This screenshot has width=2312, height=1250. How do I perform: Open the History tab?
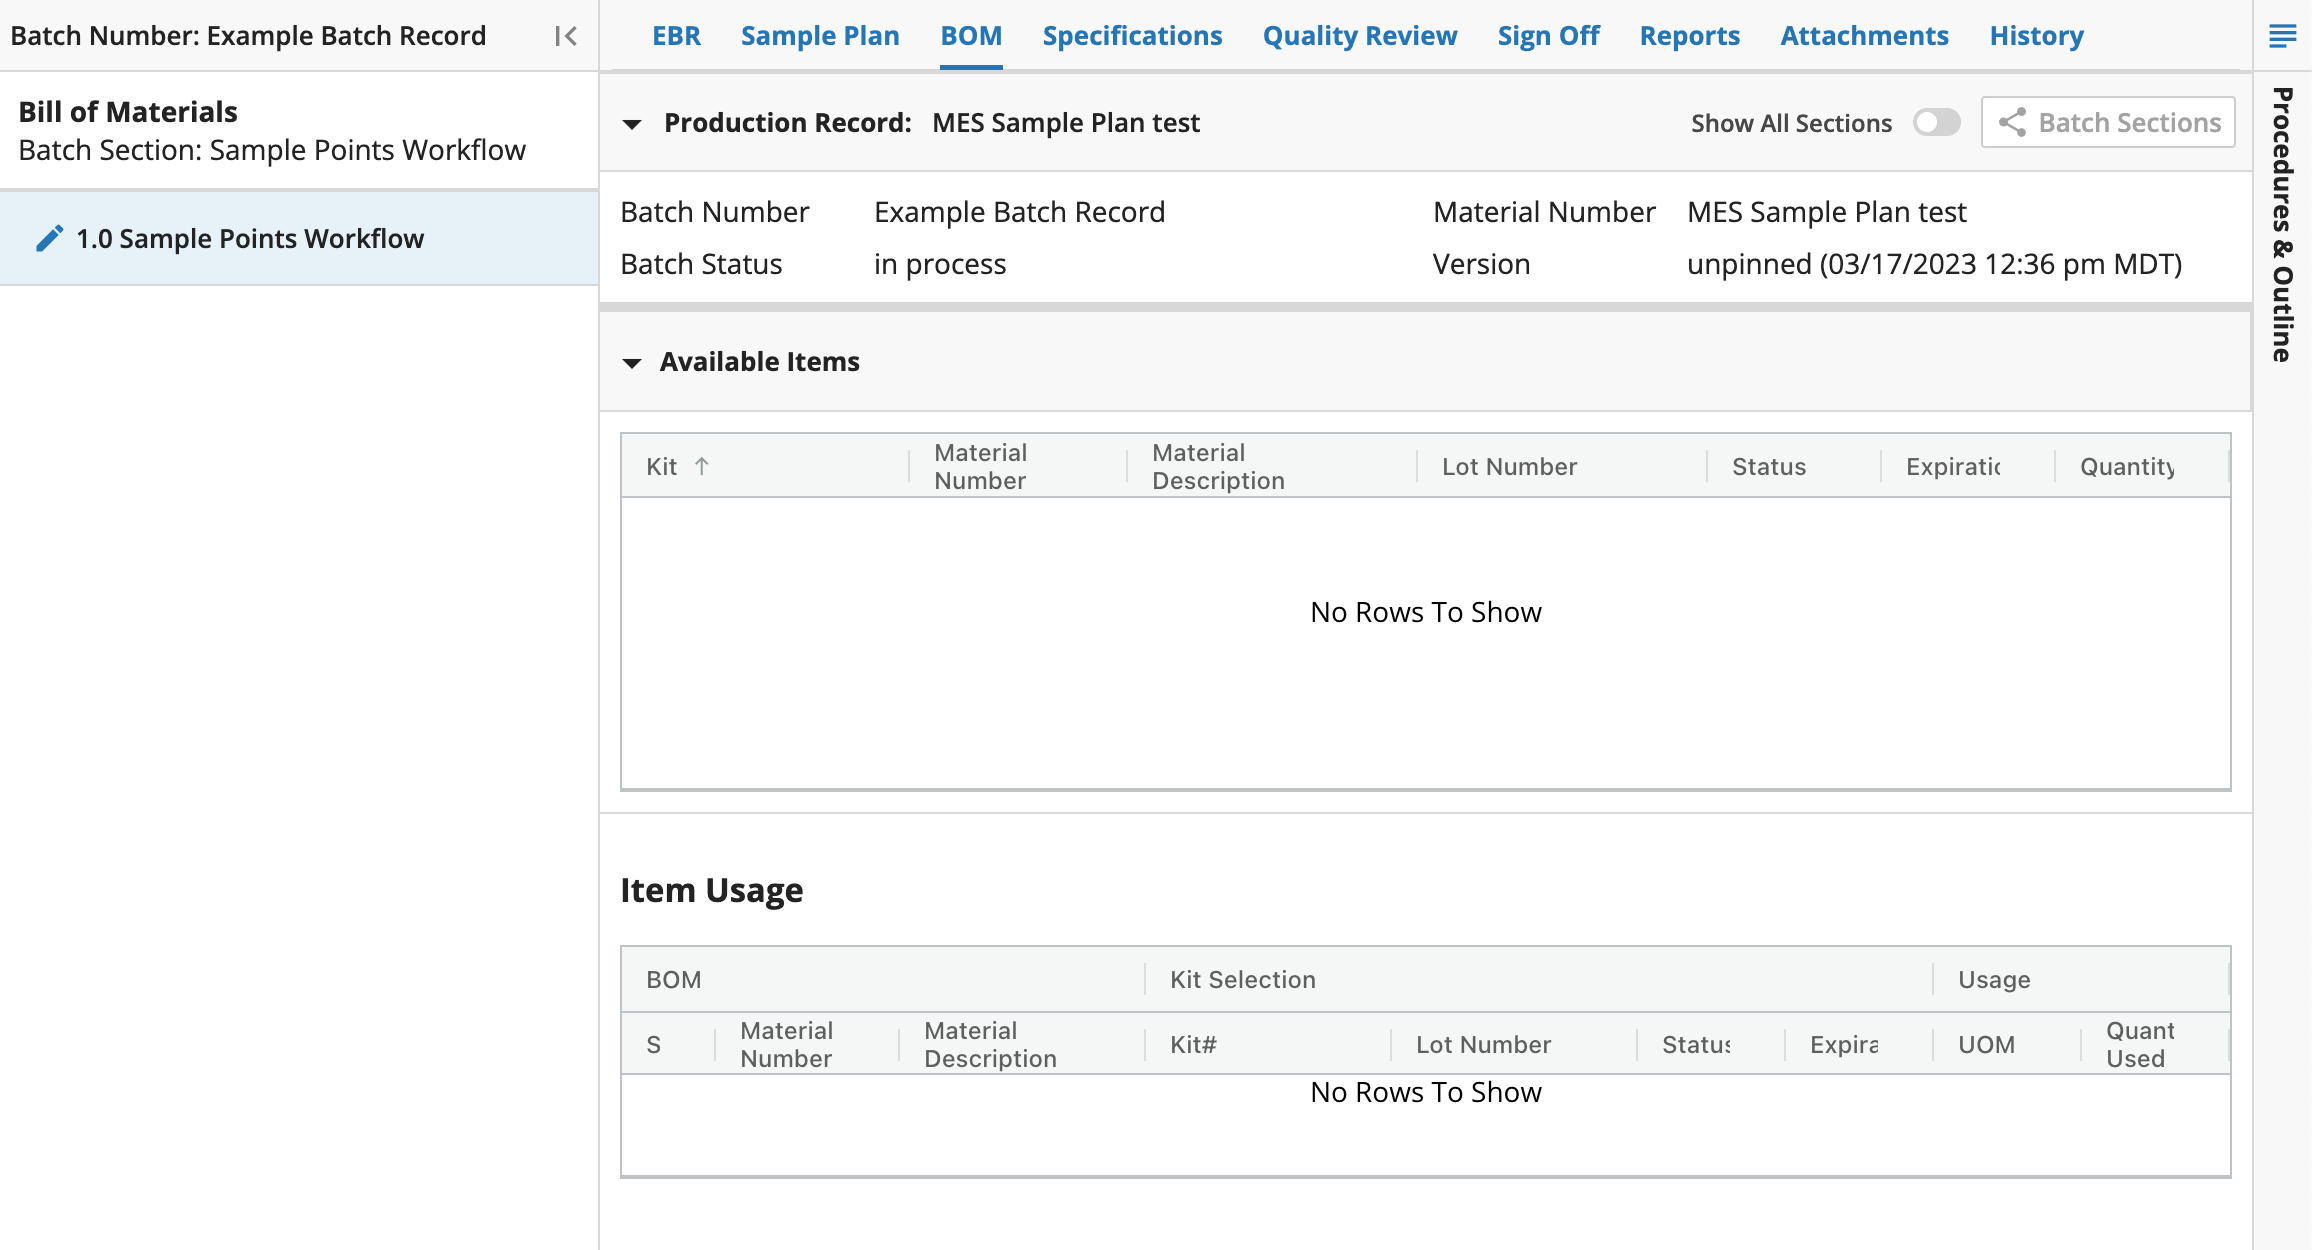tap(2036, 36)
